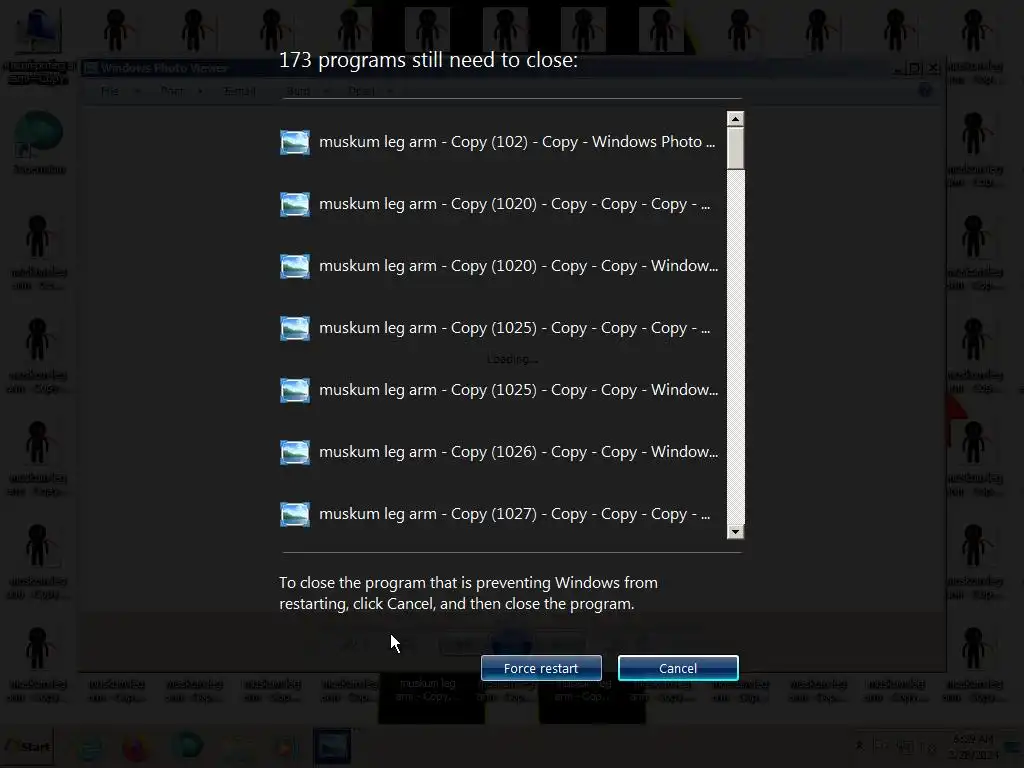Click Force restart button
The width and height of the screenshot is (1024, 768).
point(541,668)
